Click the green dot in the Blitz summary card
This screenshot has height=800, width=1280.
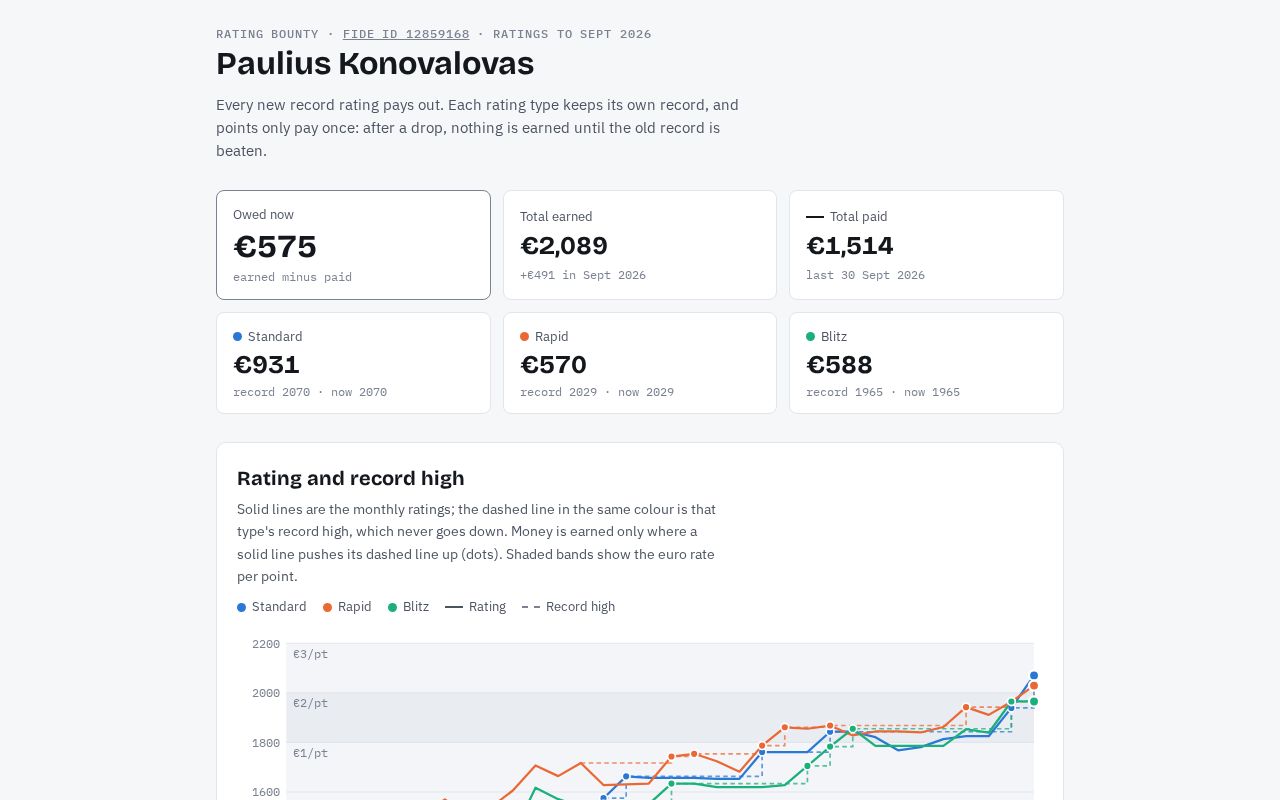click(x=810, y=337)
